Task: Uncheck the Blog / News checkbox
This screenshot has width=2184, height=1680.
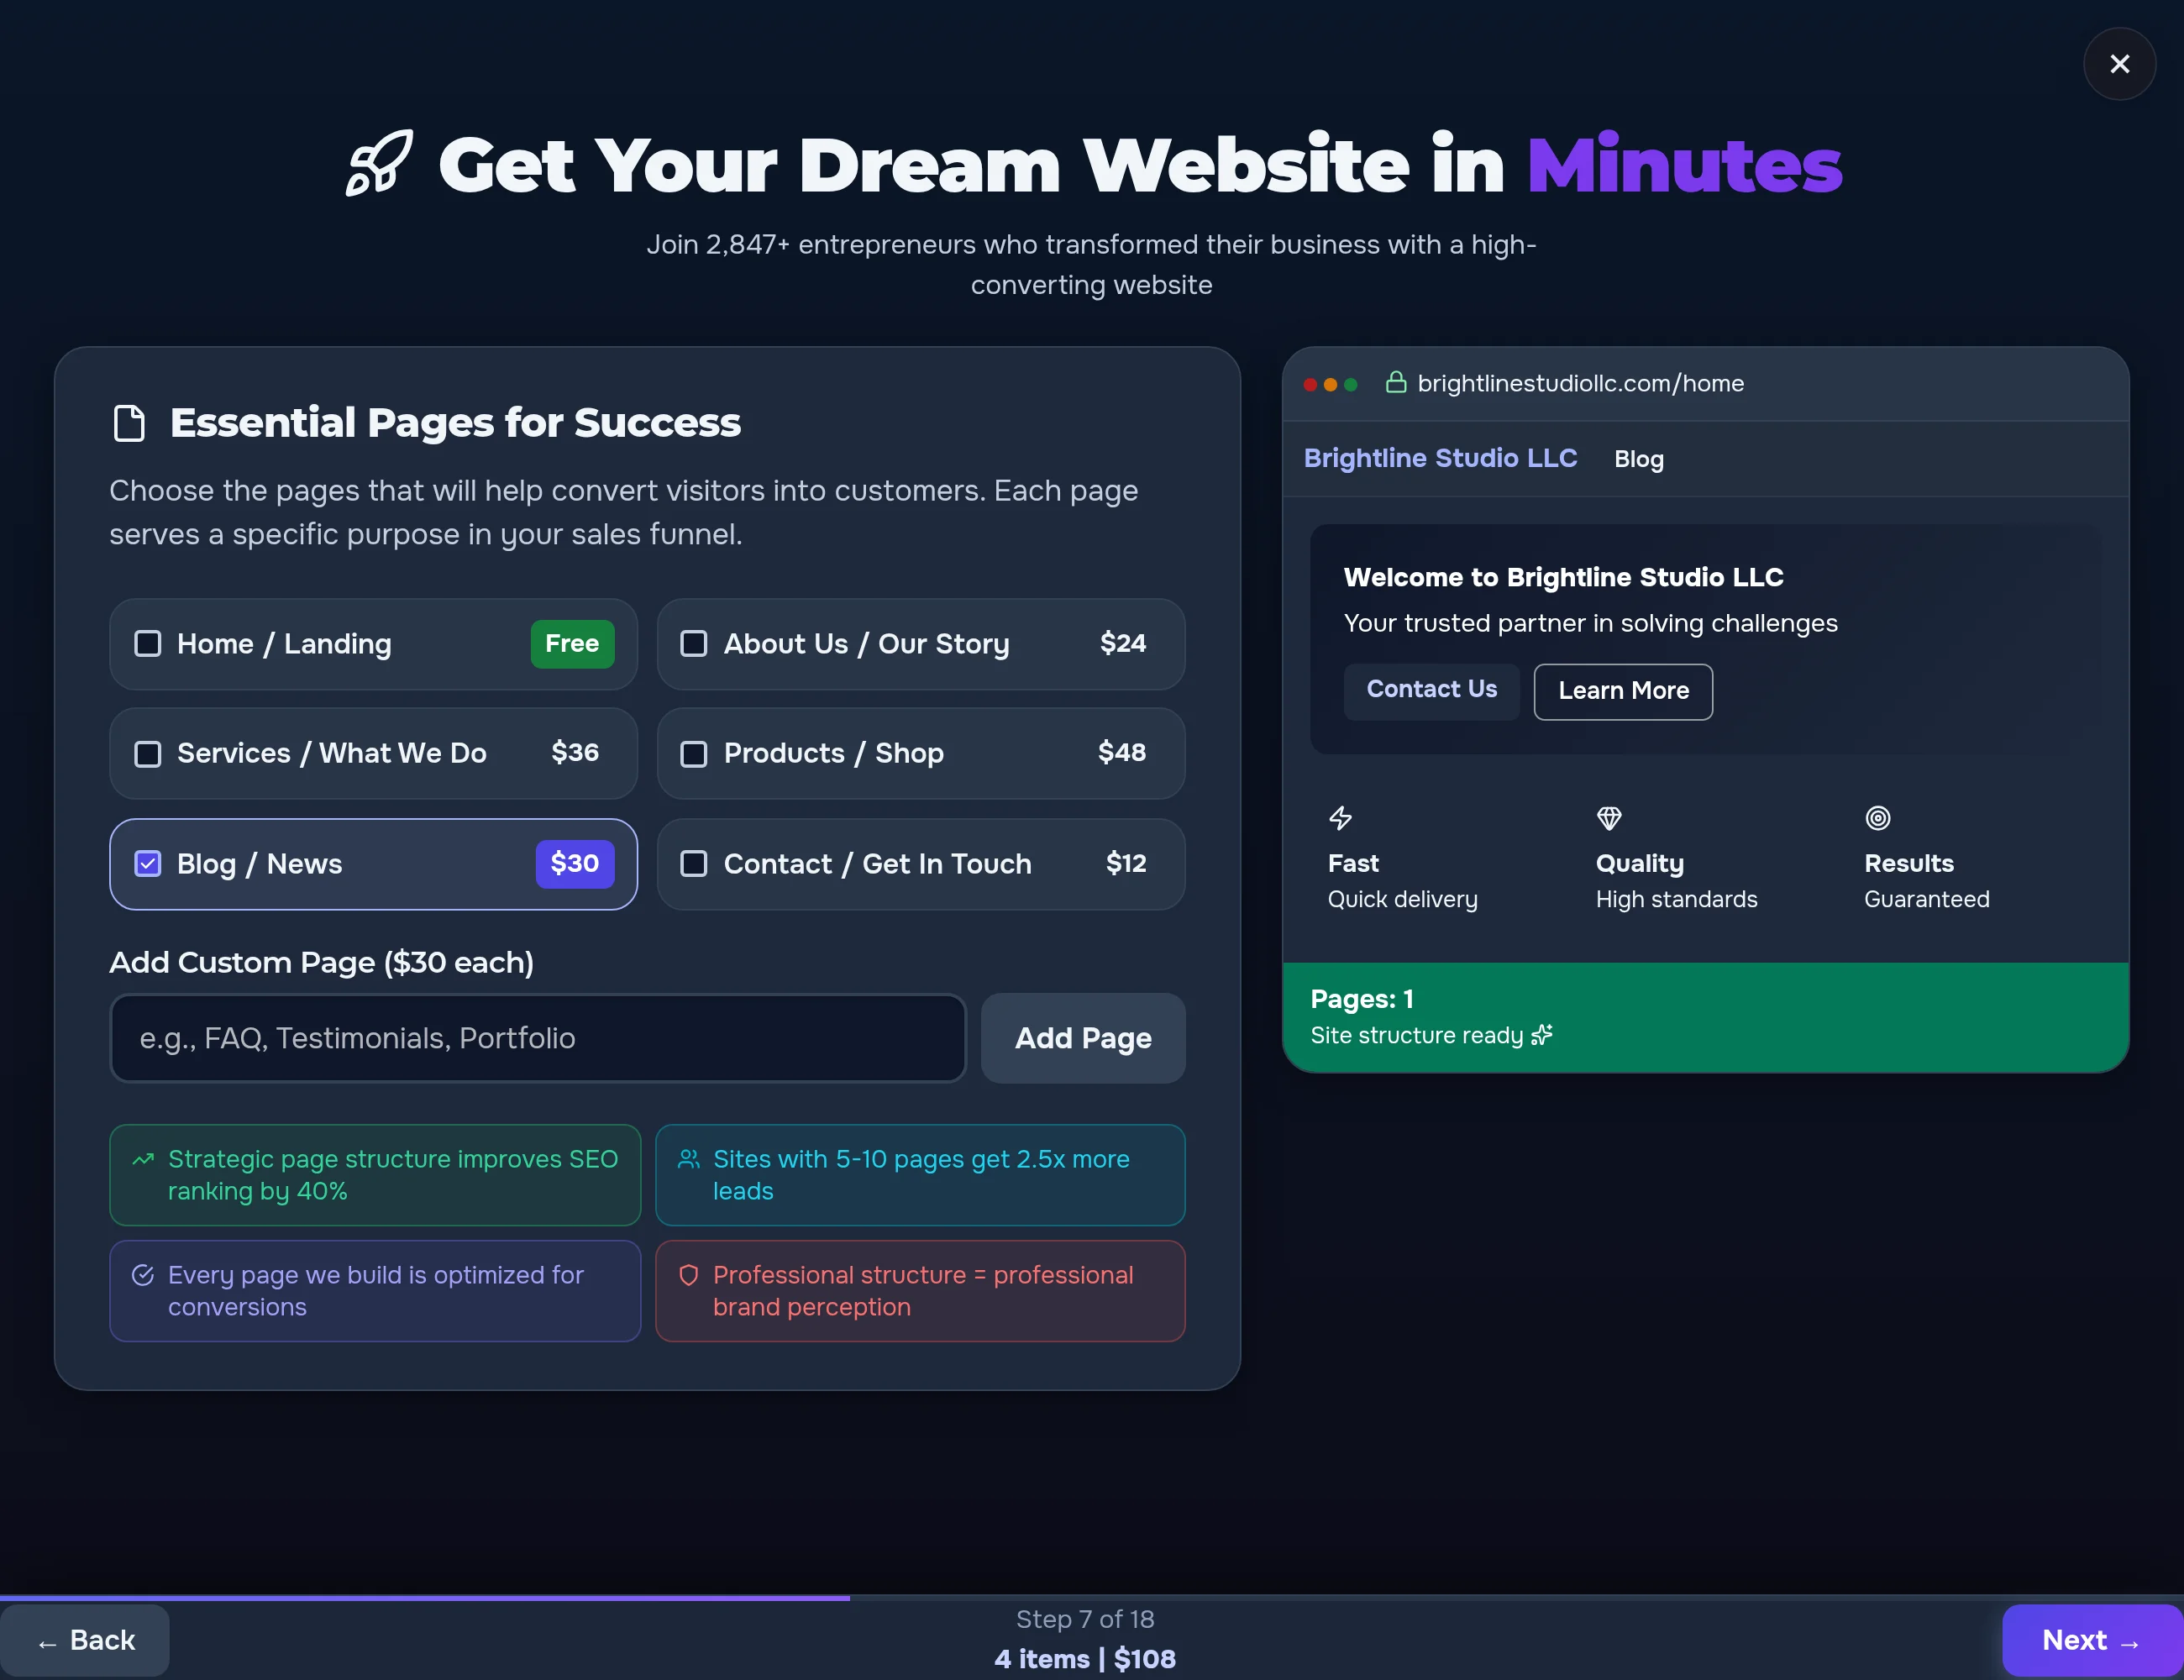Action: [x=147, y=863]
